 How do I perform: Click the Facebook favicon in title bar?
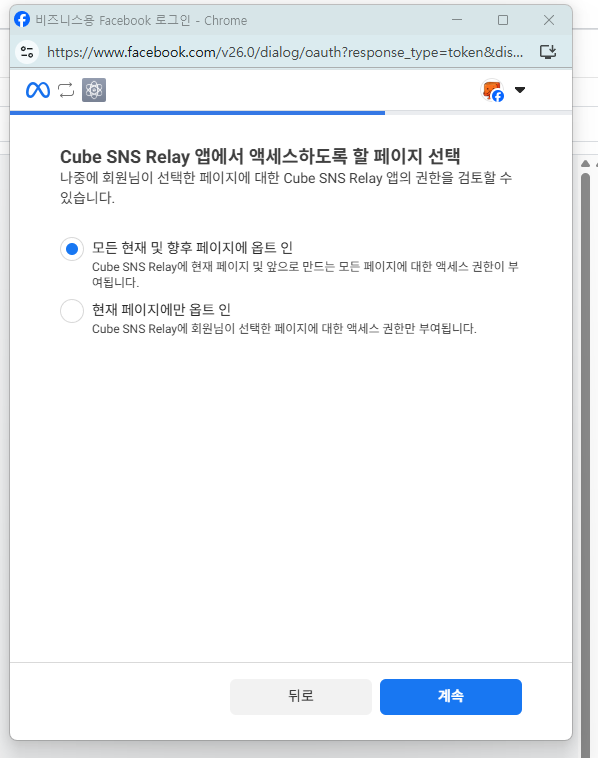(22, 19)
